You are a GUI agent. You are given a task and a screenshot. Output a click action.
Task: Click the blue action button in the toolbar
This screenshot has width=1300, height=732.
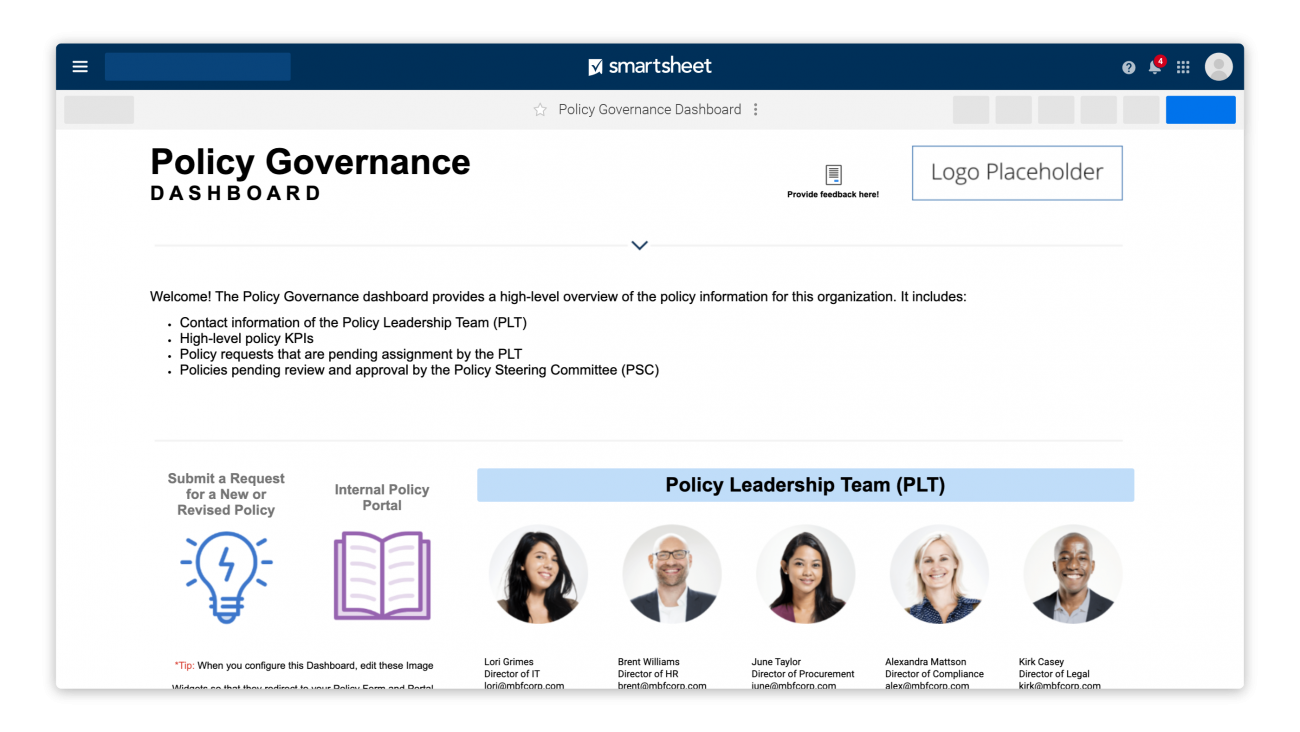point(1200,109)
